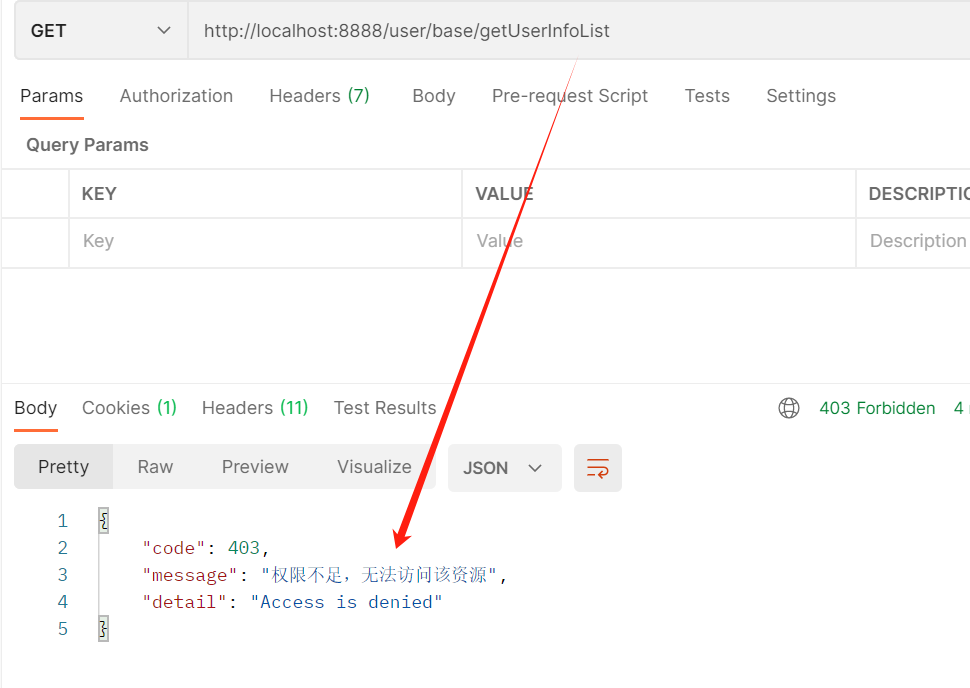Click the globe network information icon

789,408
